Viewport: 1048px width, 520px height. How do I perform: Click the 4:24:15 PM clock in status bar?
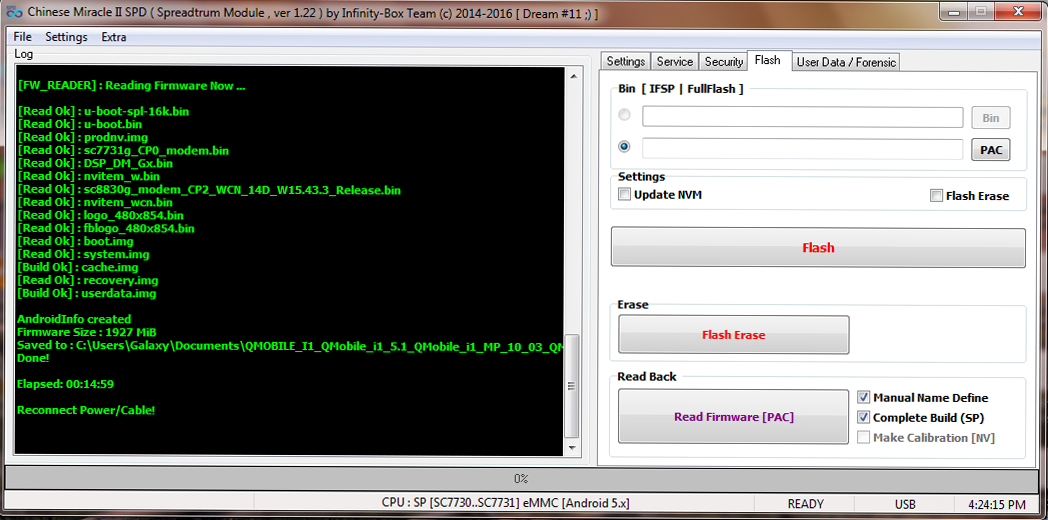(997, 504)
